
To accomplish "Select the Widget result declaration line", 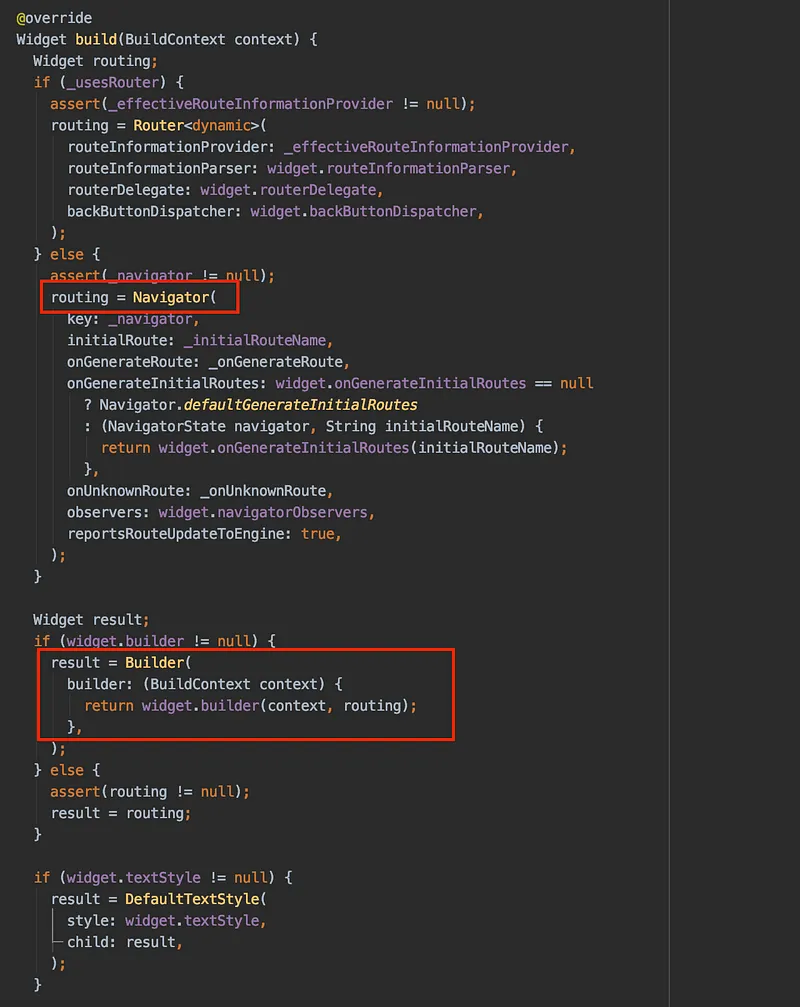I will [x=89, y=619].
